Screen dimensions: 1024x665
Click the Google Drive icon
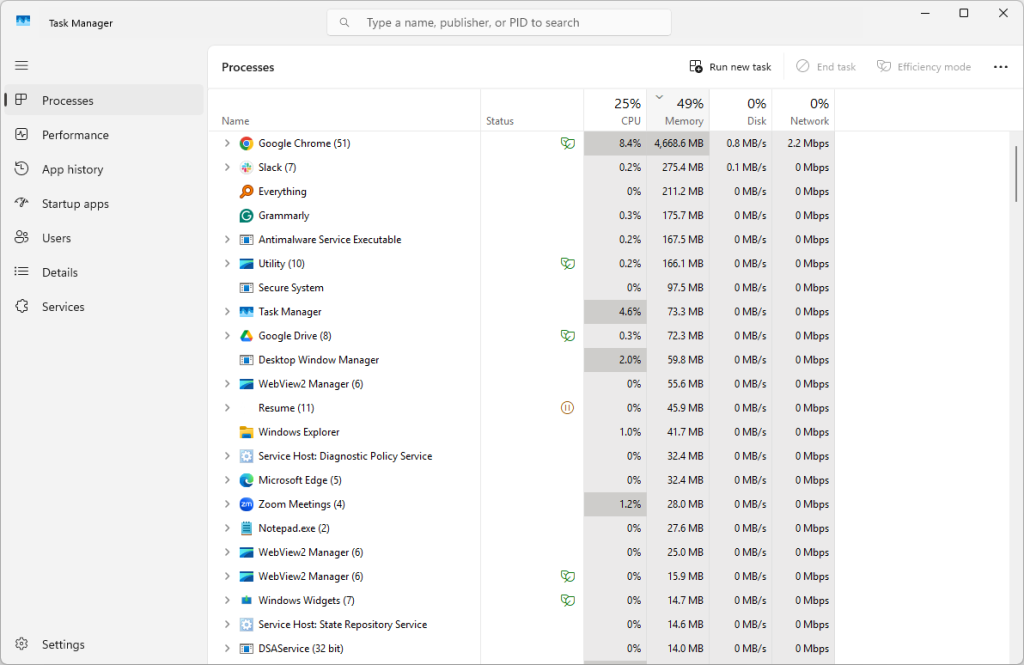pyautogui.click(x=246, y=336)
